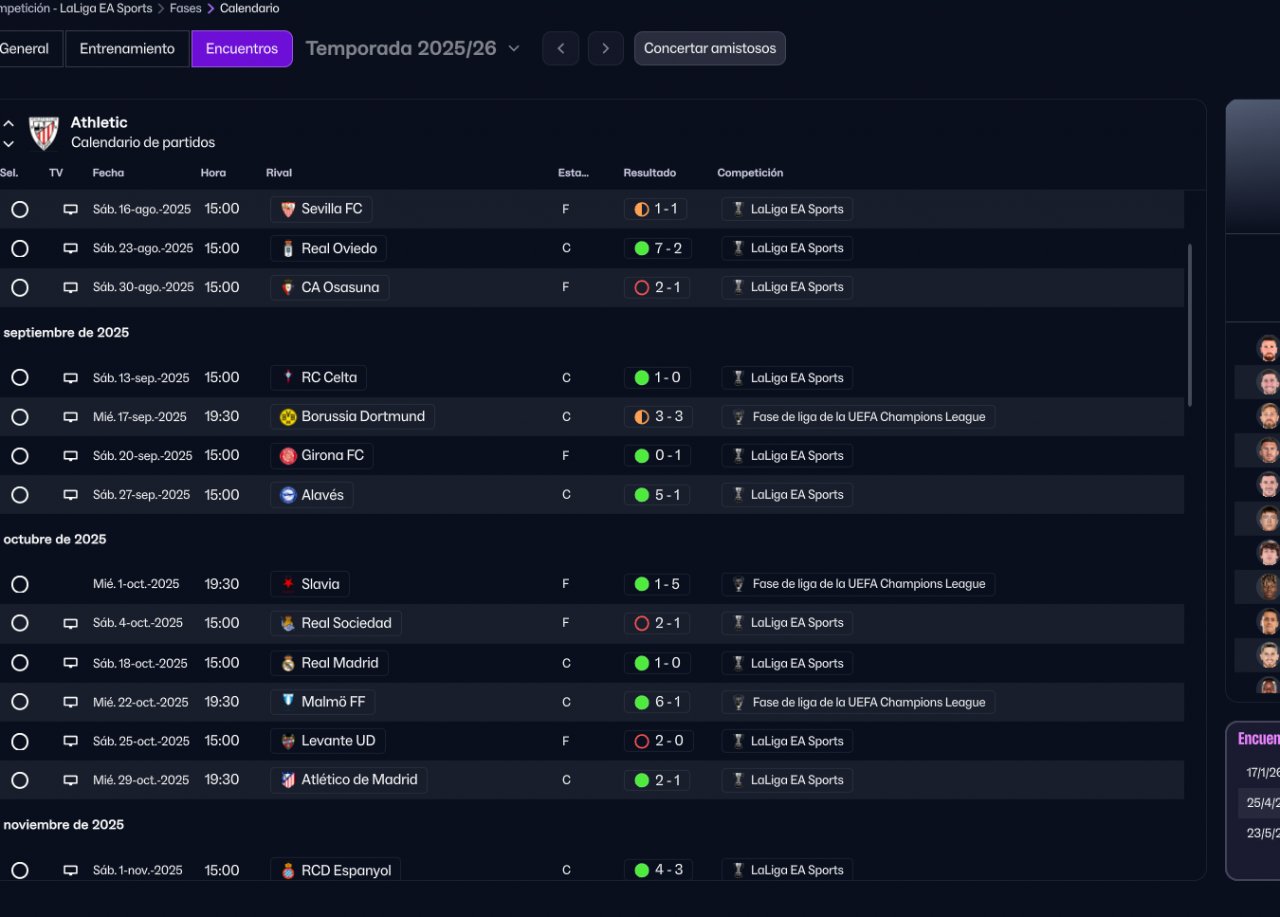Select the Malmö FF match radio button
This screenshot has height=917, width=1280.
[19, 702]
